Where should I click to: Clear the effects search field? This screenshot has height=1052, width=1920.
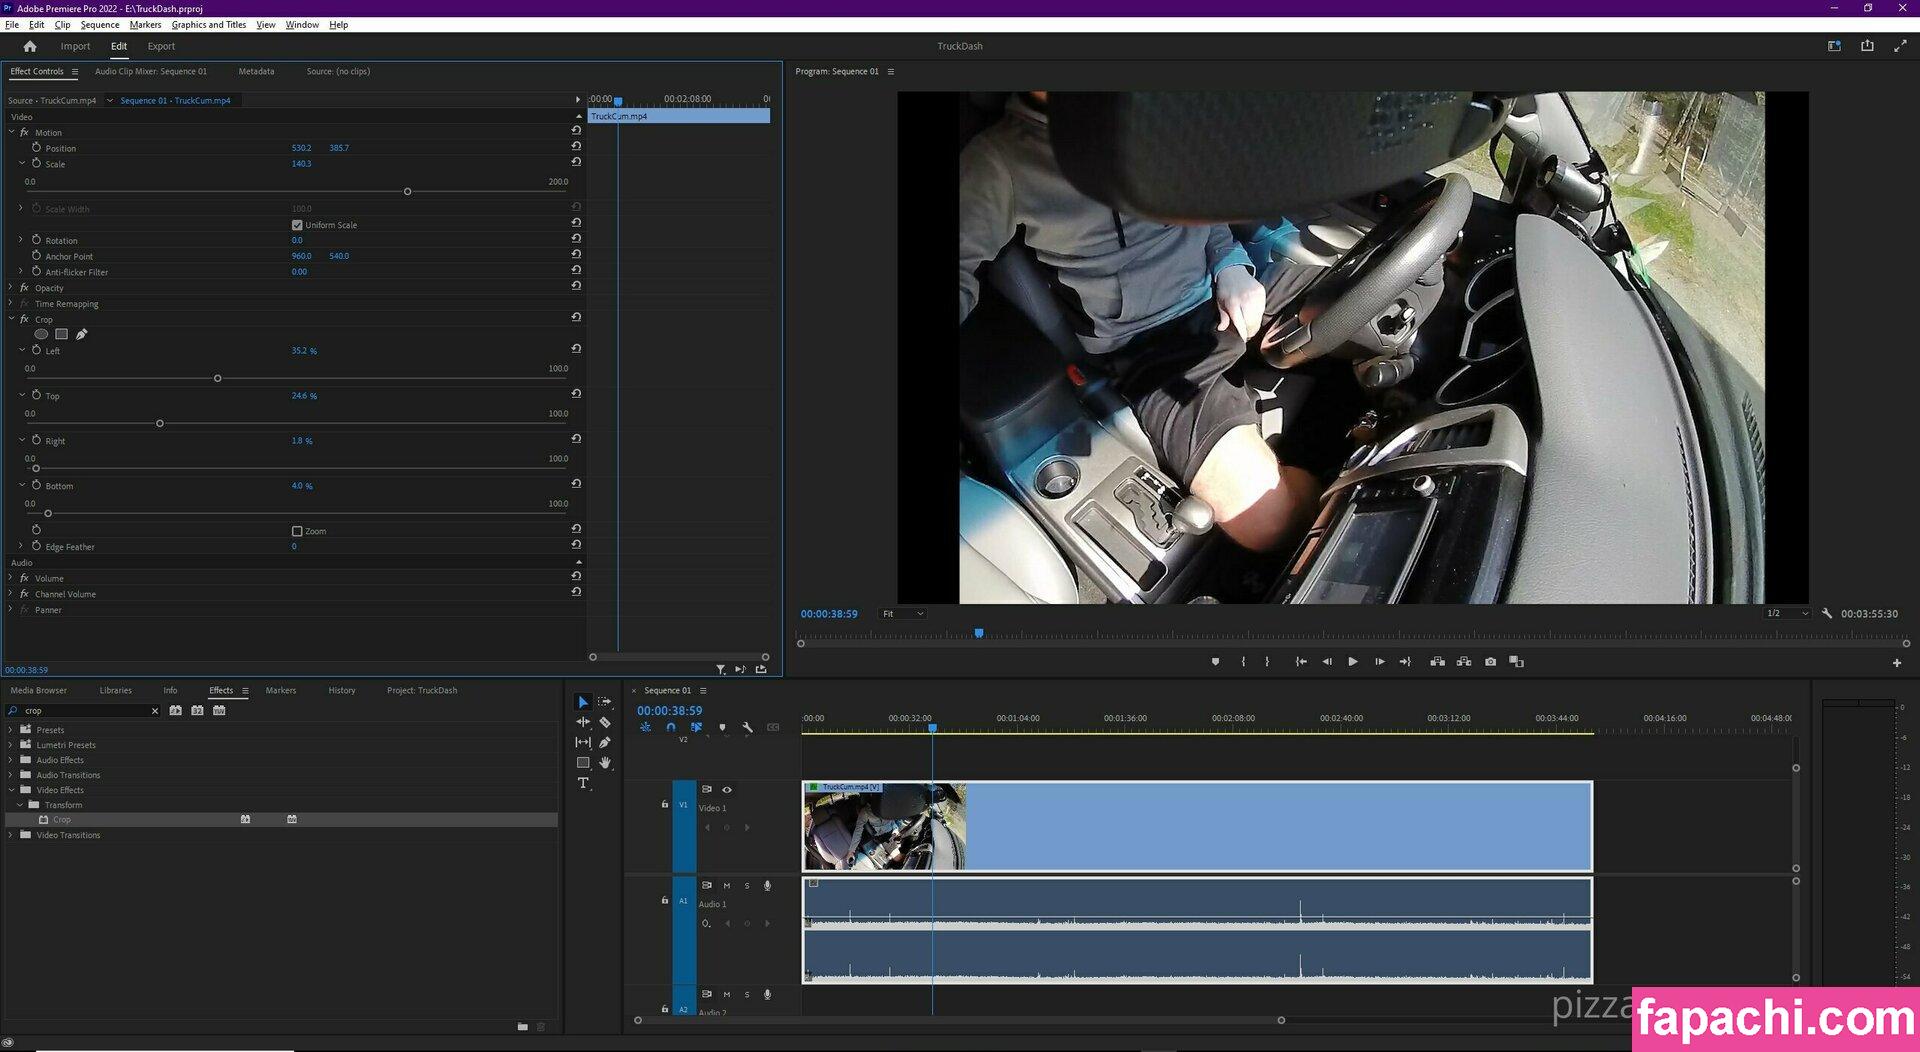coord(154,711)
